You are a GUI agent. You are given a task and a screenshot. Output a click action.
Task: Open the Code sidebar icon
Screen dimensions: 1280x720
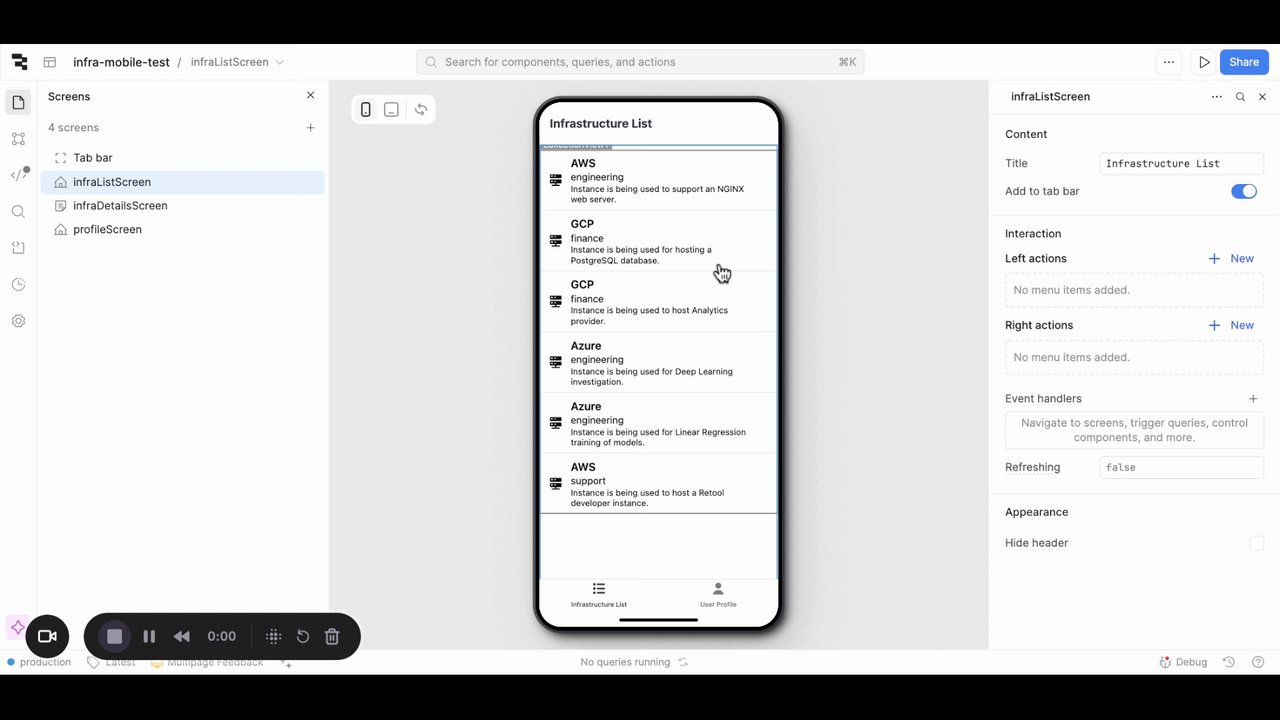pyautogui.click(x=18, y=175)
